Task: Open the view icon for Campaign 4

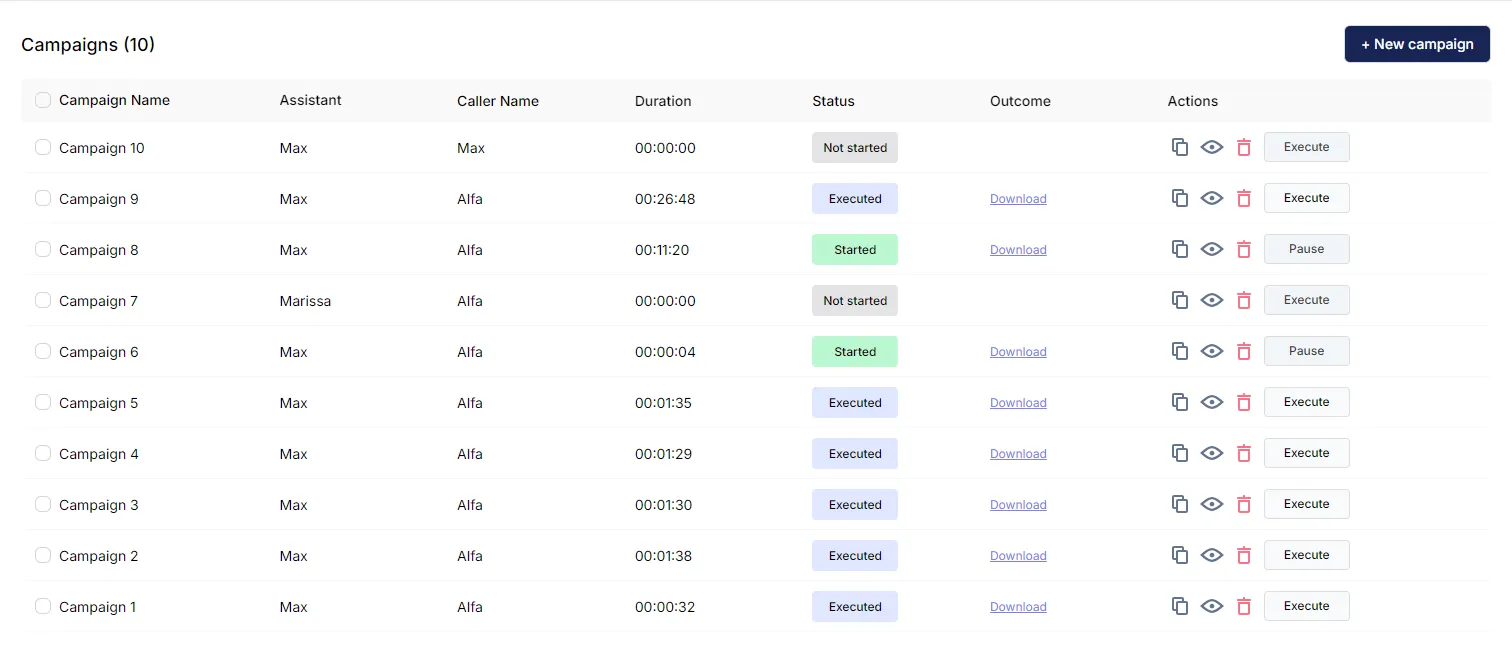Action: [1211, 453]
